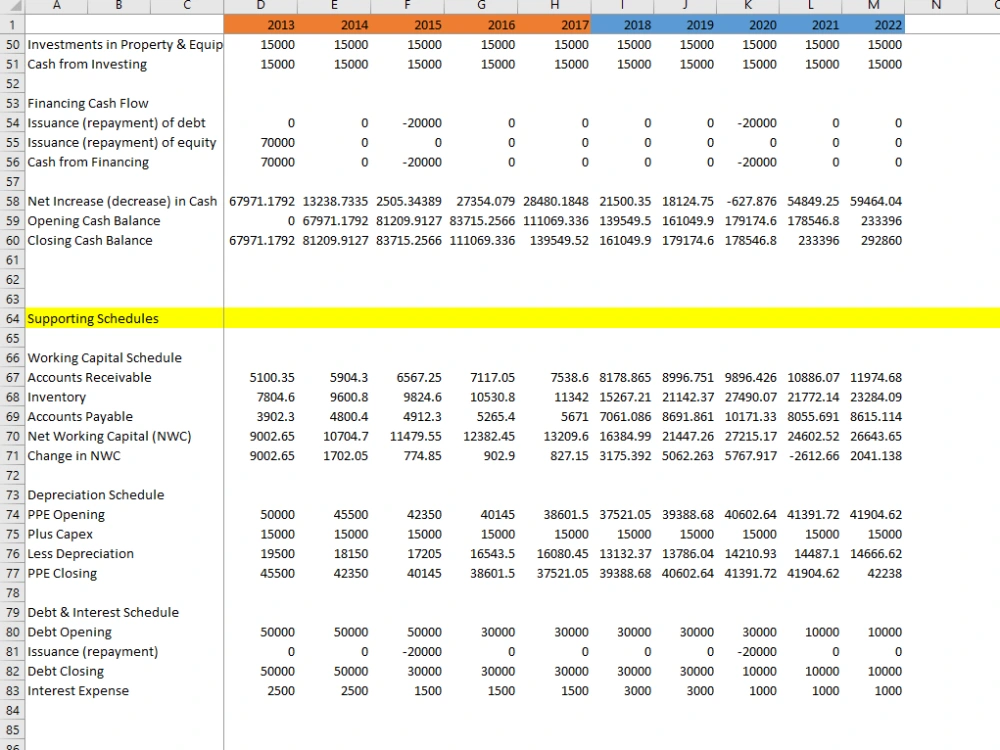This screenshot has height=750, width=1000.
Task: Click Change in NWC value -2612.66
Action: click(x=813, y=456)
